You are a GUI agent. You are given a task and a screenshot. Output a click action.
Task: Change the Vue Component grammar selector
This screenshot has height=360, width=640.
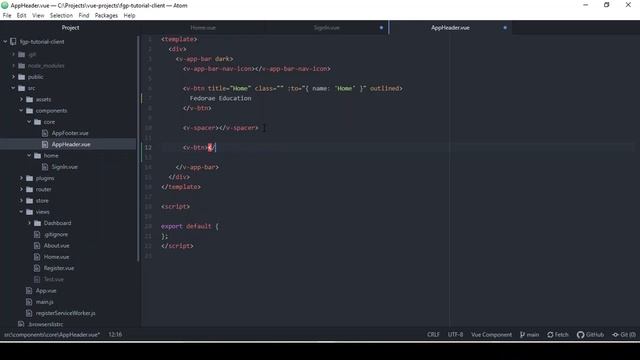[x=491, y=335]
